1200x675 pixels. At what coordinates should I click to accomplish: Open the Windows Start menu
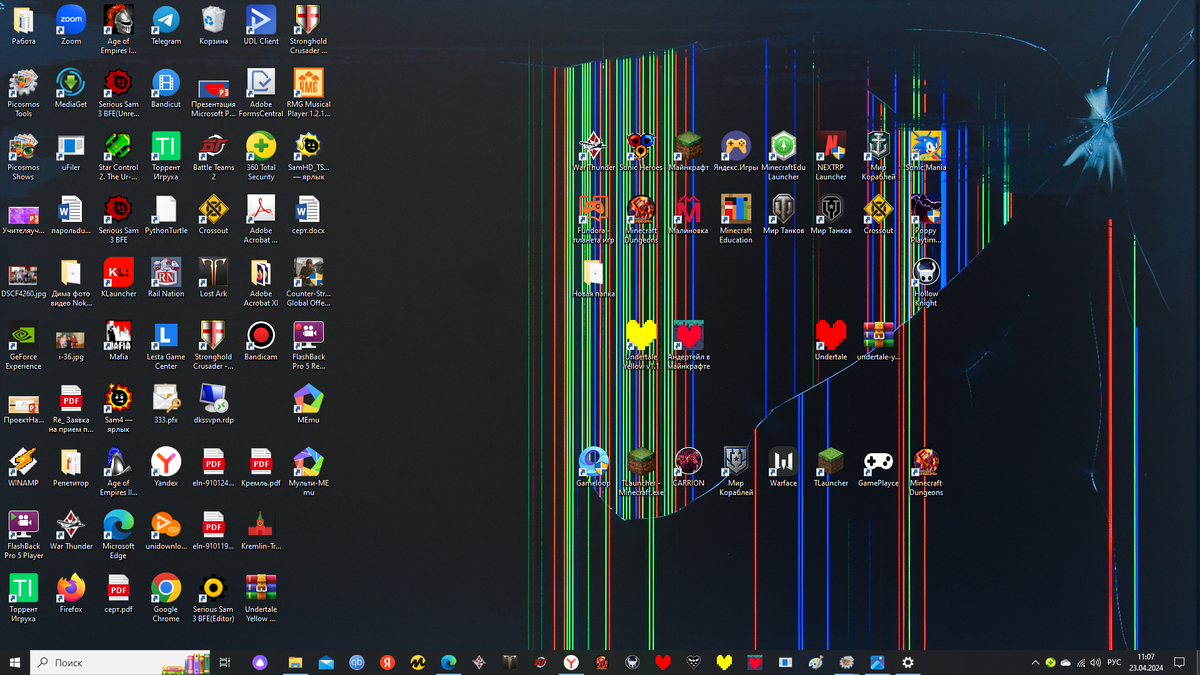point(15,662)
